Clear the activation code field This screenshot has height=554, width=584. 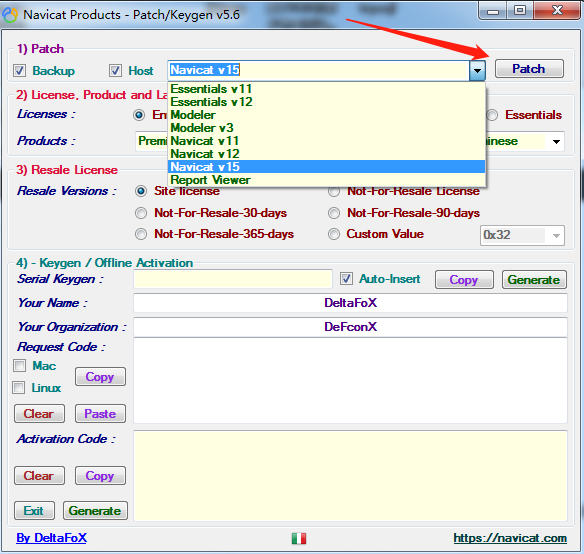[x=39, y=476]
